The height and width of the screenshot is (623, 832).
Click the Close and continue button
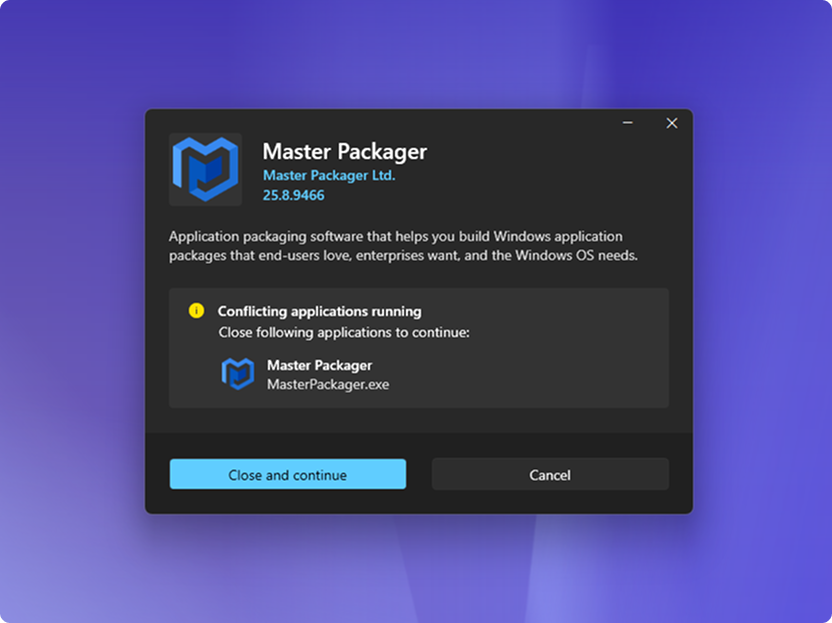tap(288, 474)
